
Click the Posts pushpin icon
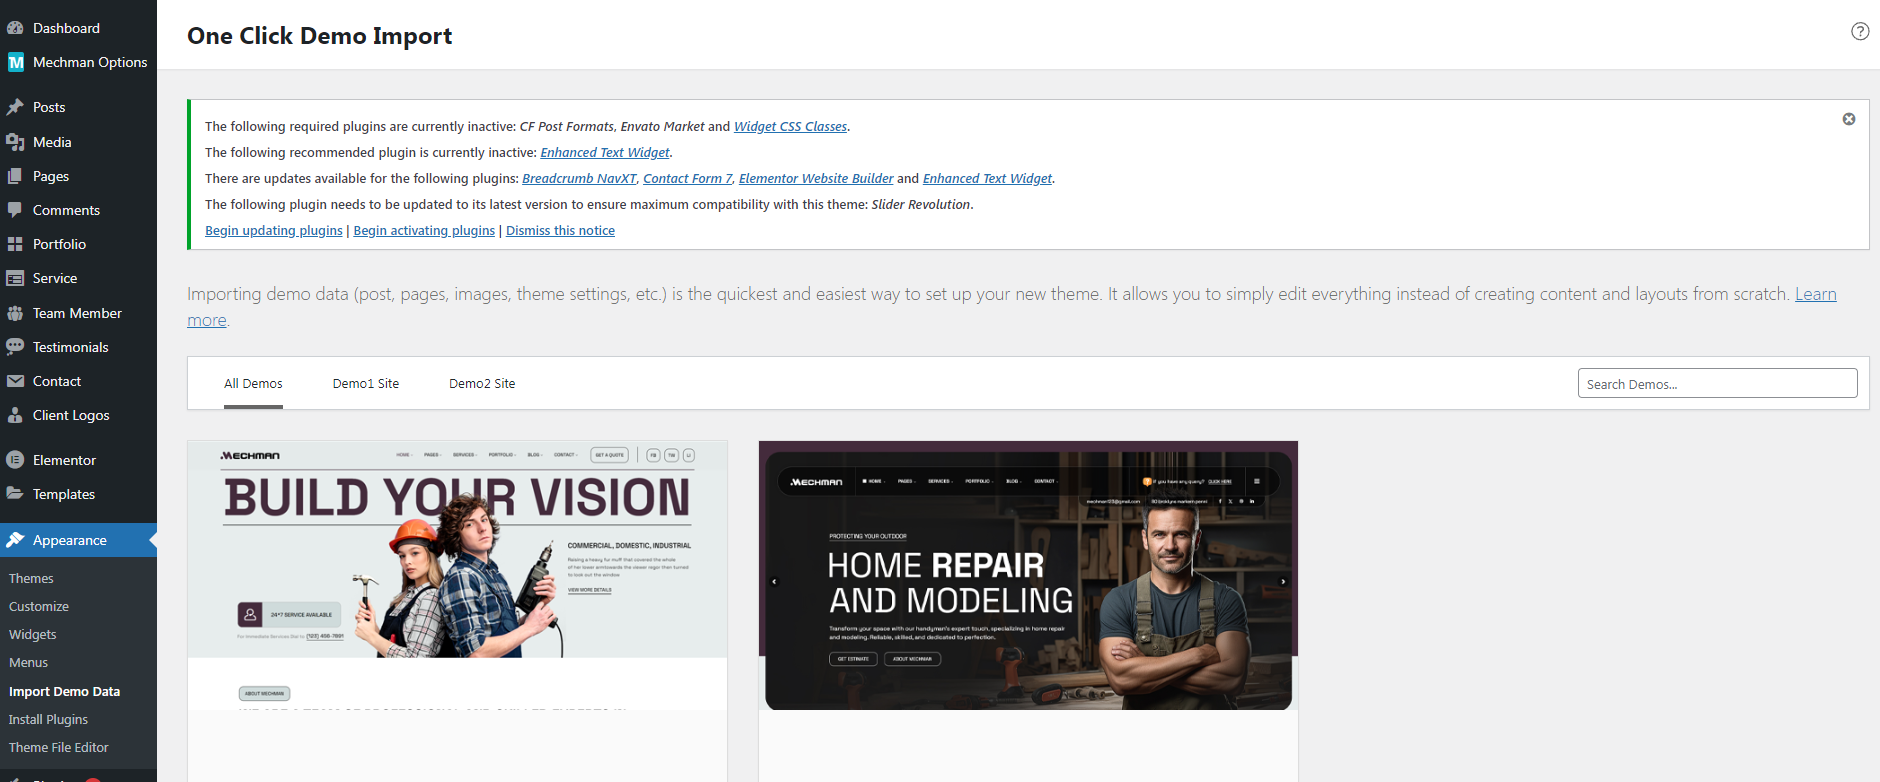tap(15, 107)
